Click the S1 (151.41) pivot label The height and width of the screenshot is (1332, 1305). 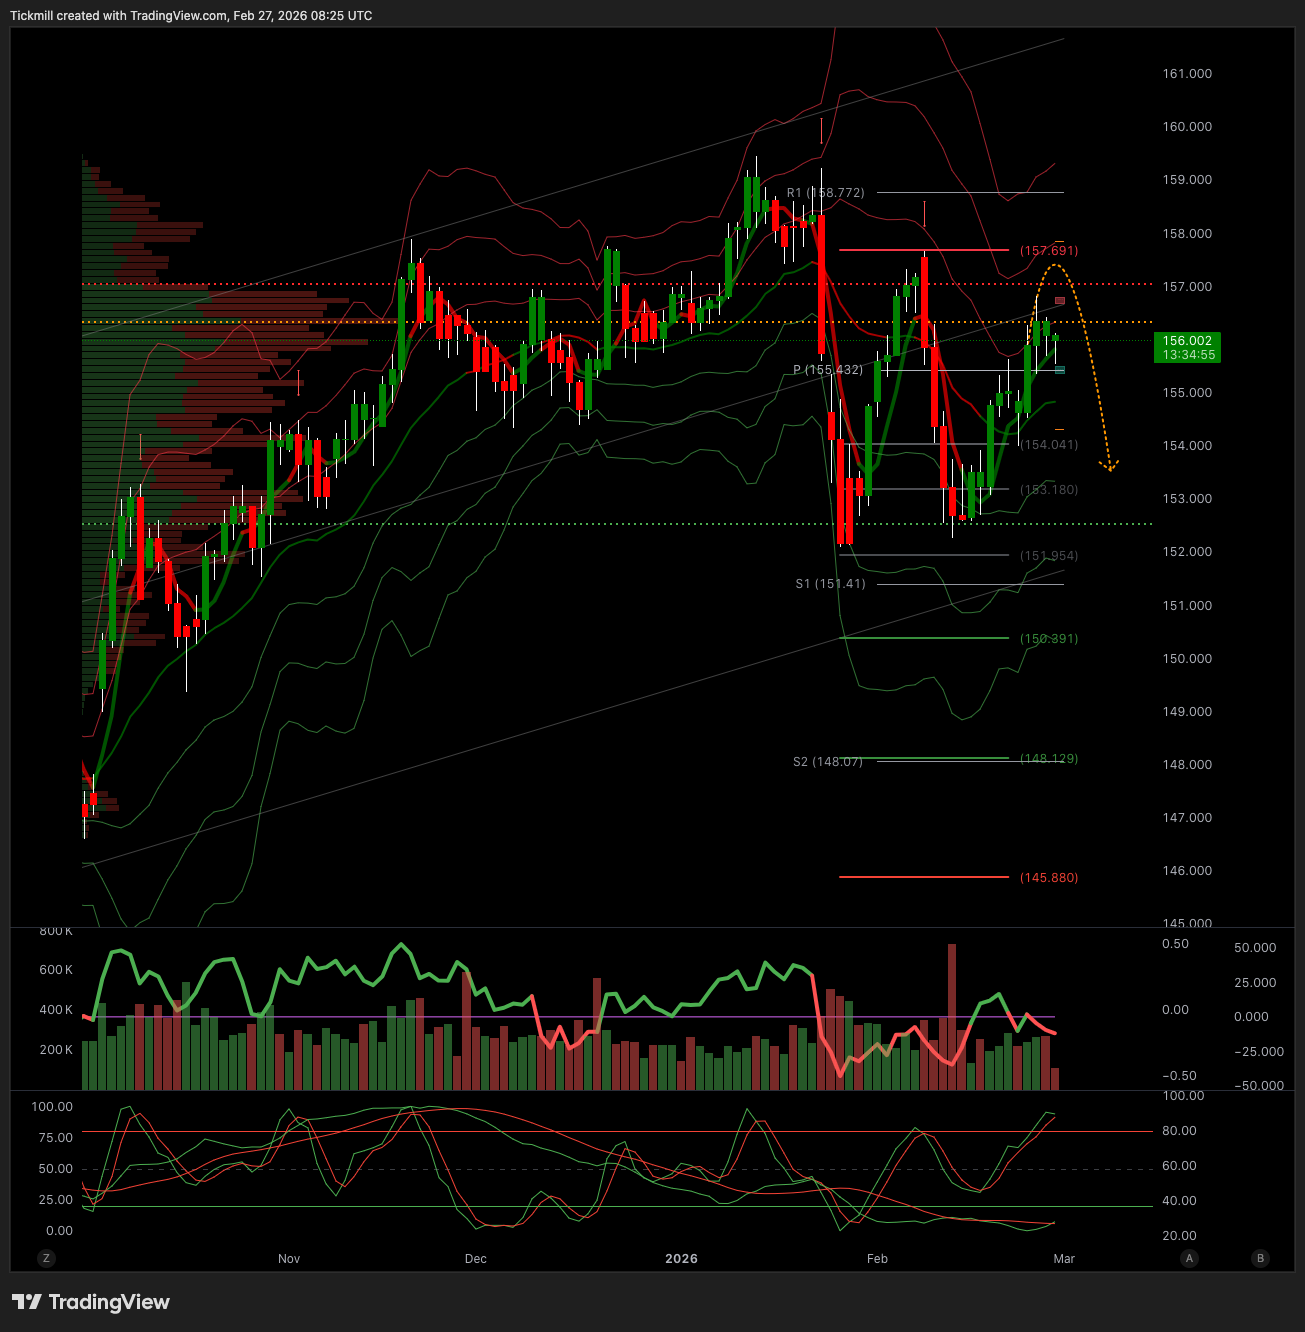830,584
